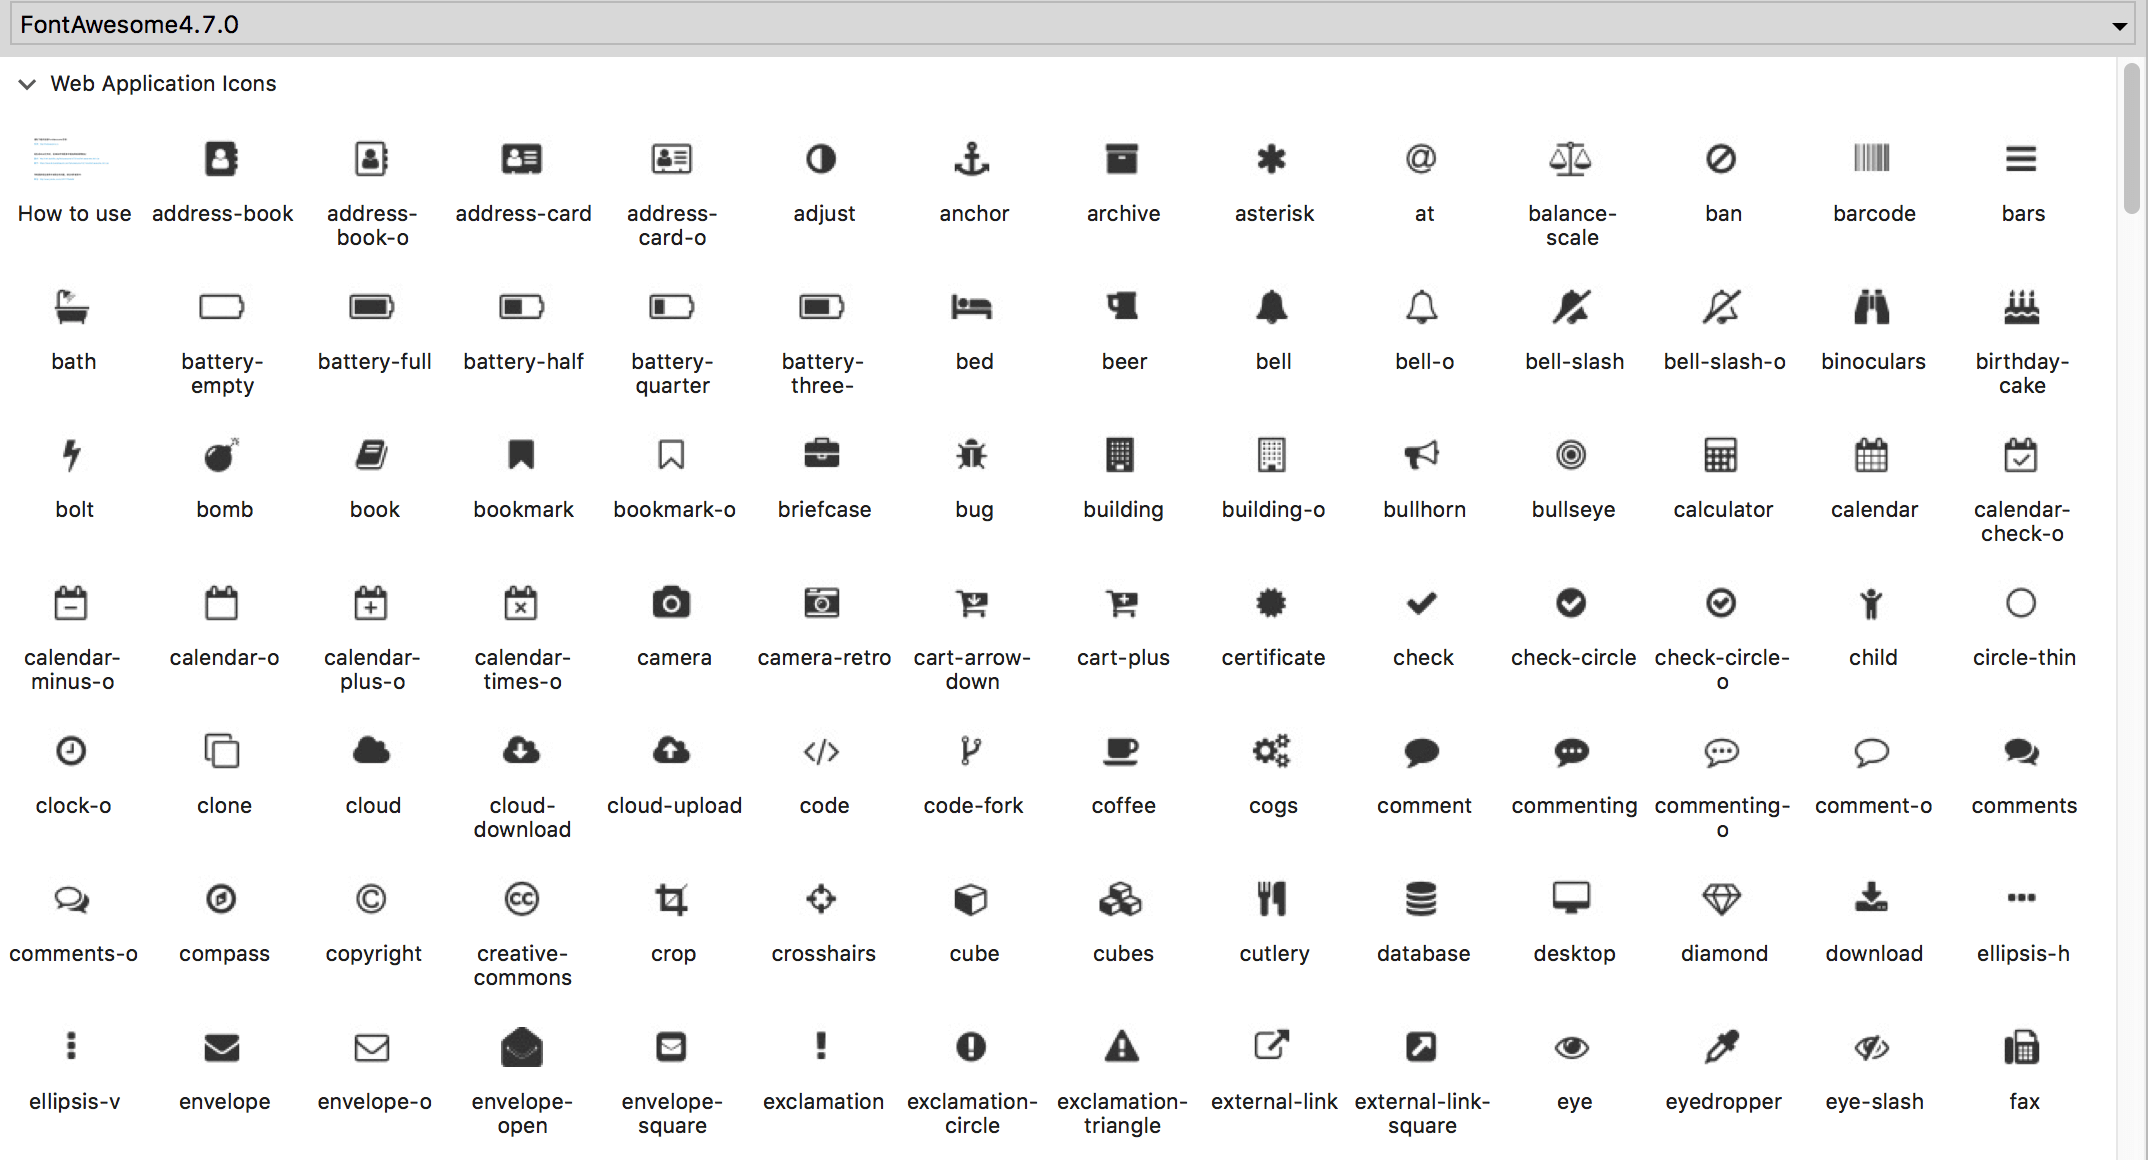Select the calendar-check-o icon
The width and height of the screenshot is (2148, 1160).
click(2021, 455)
